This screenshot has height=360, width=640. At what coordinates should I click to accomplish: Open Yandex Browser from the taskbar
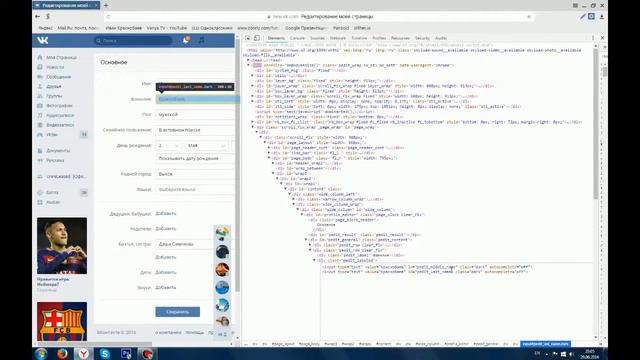coord(83,353)
